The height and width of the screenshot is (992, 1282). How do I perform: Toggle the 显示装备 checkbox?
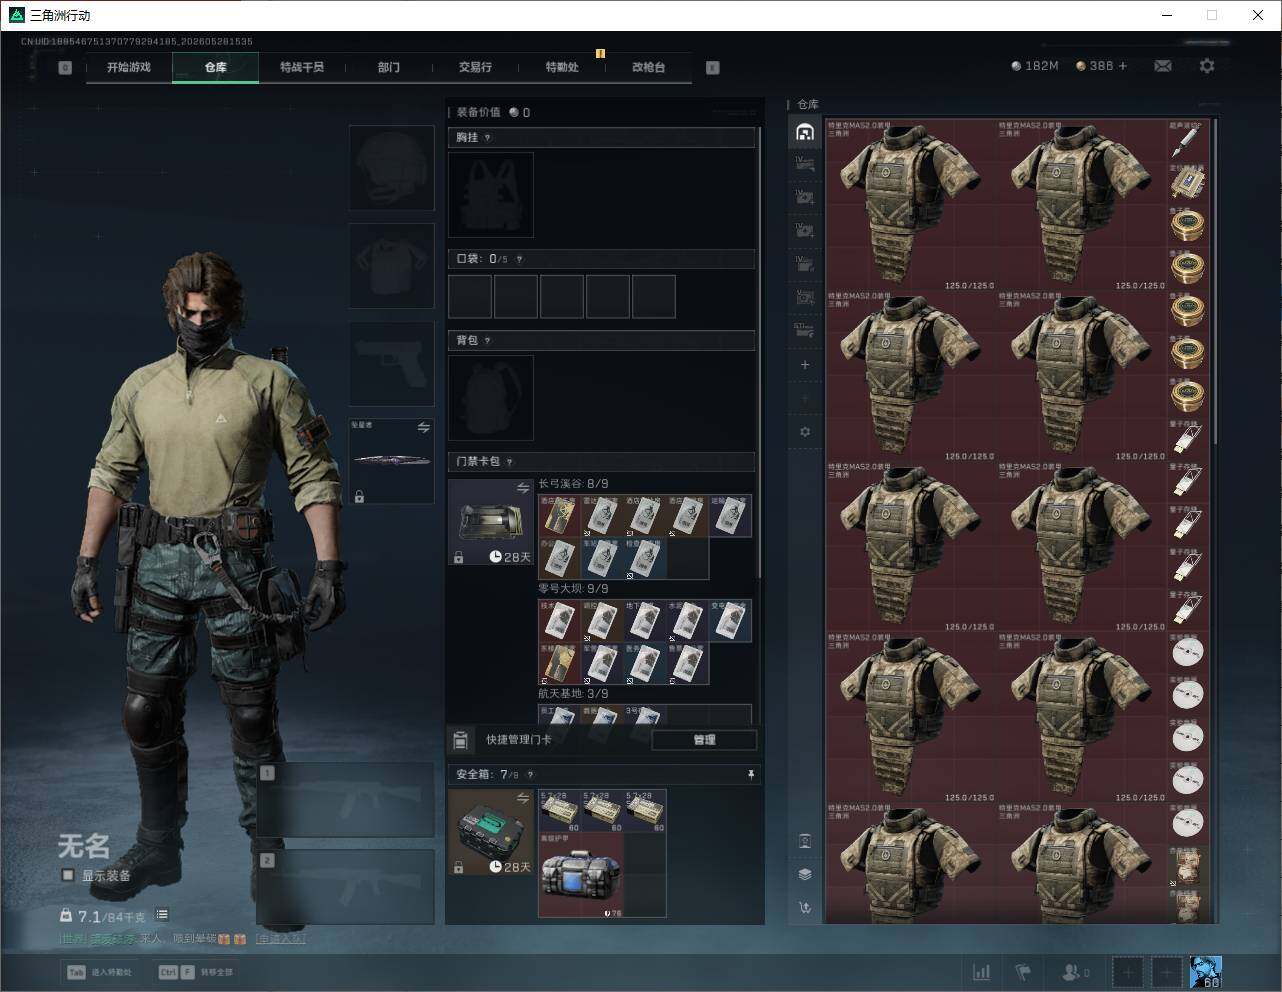68,875
